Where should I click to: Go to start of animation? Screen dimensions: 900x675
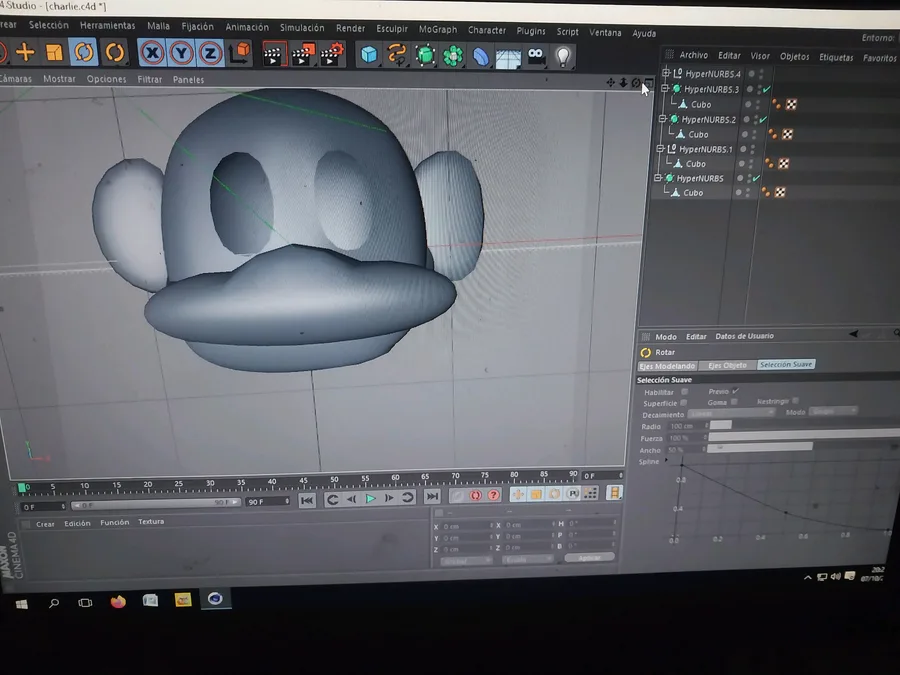tap(307, 500)
